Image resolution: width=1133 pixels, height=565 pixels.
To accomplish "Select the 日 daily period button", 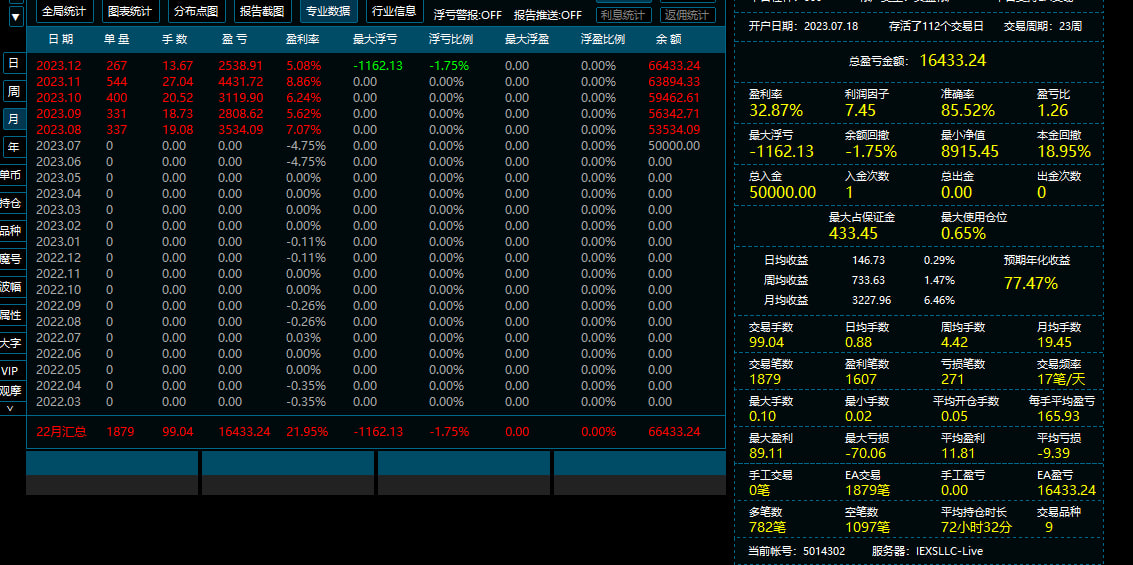I will click(x=13, y=64).
